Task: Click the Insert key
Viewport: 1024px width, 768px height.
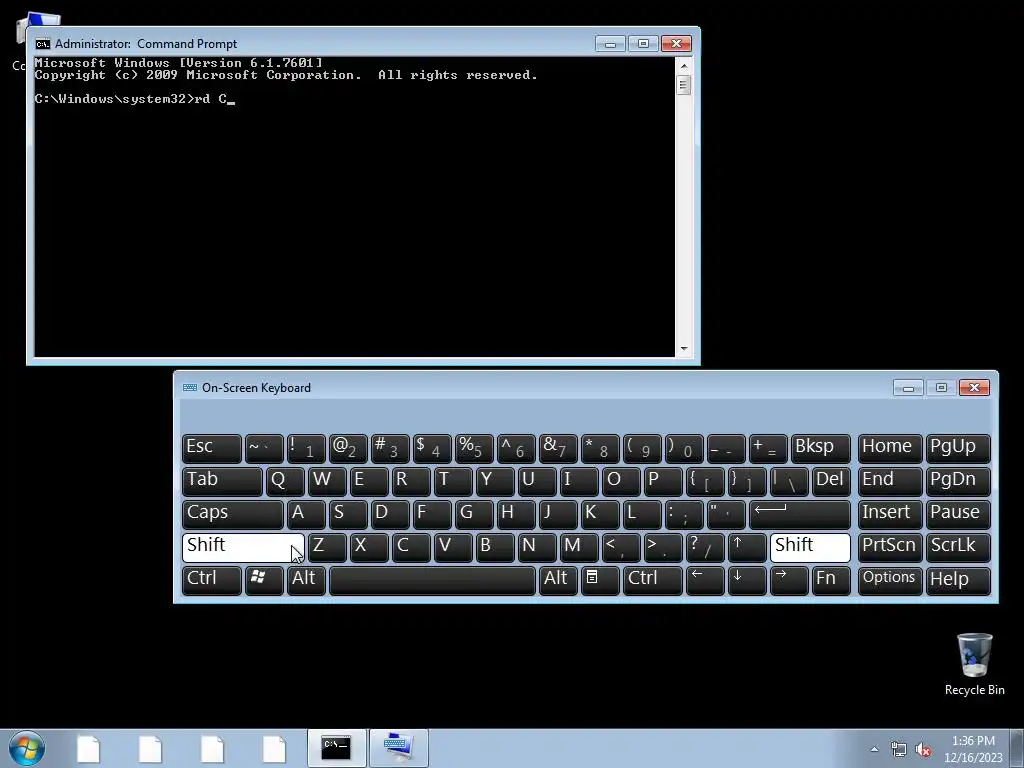Action: (889, 514)
